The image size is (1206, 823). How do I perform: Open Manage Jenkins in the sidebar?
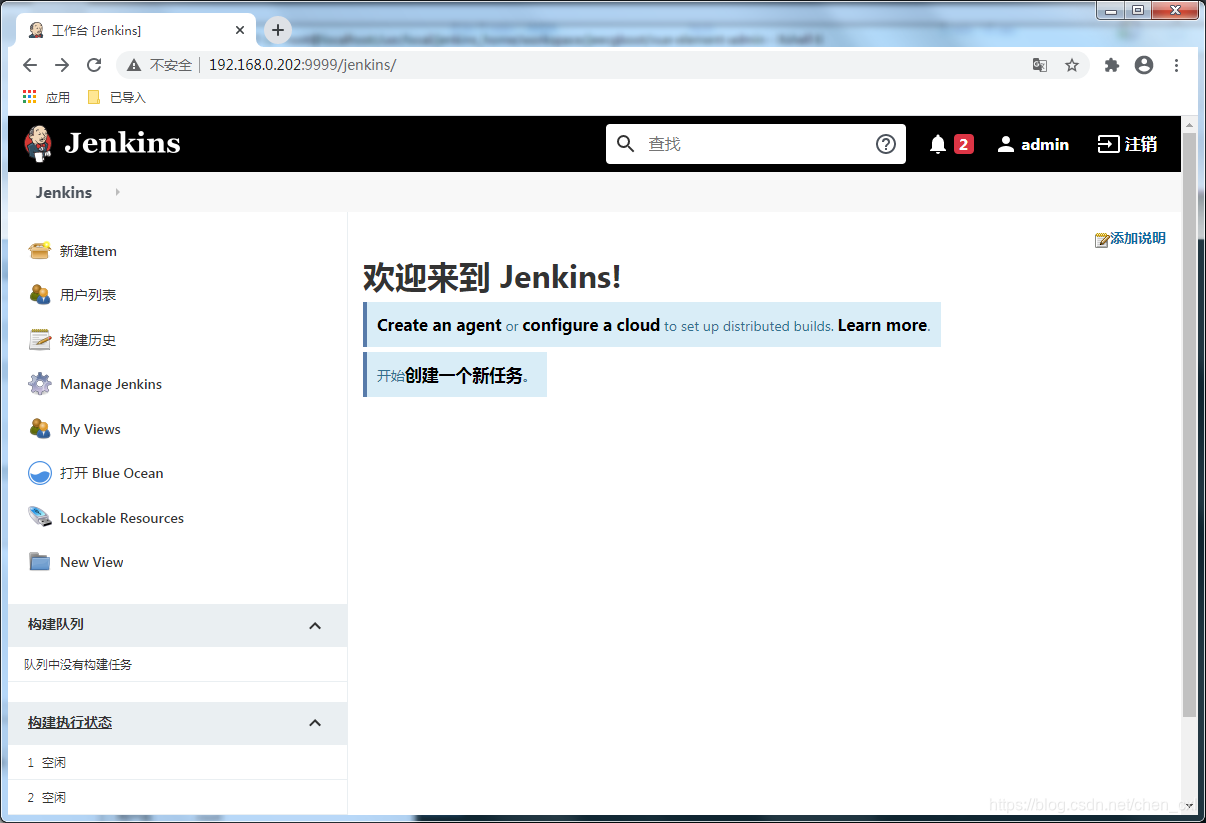point(111,384)
